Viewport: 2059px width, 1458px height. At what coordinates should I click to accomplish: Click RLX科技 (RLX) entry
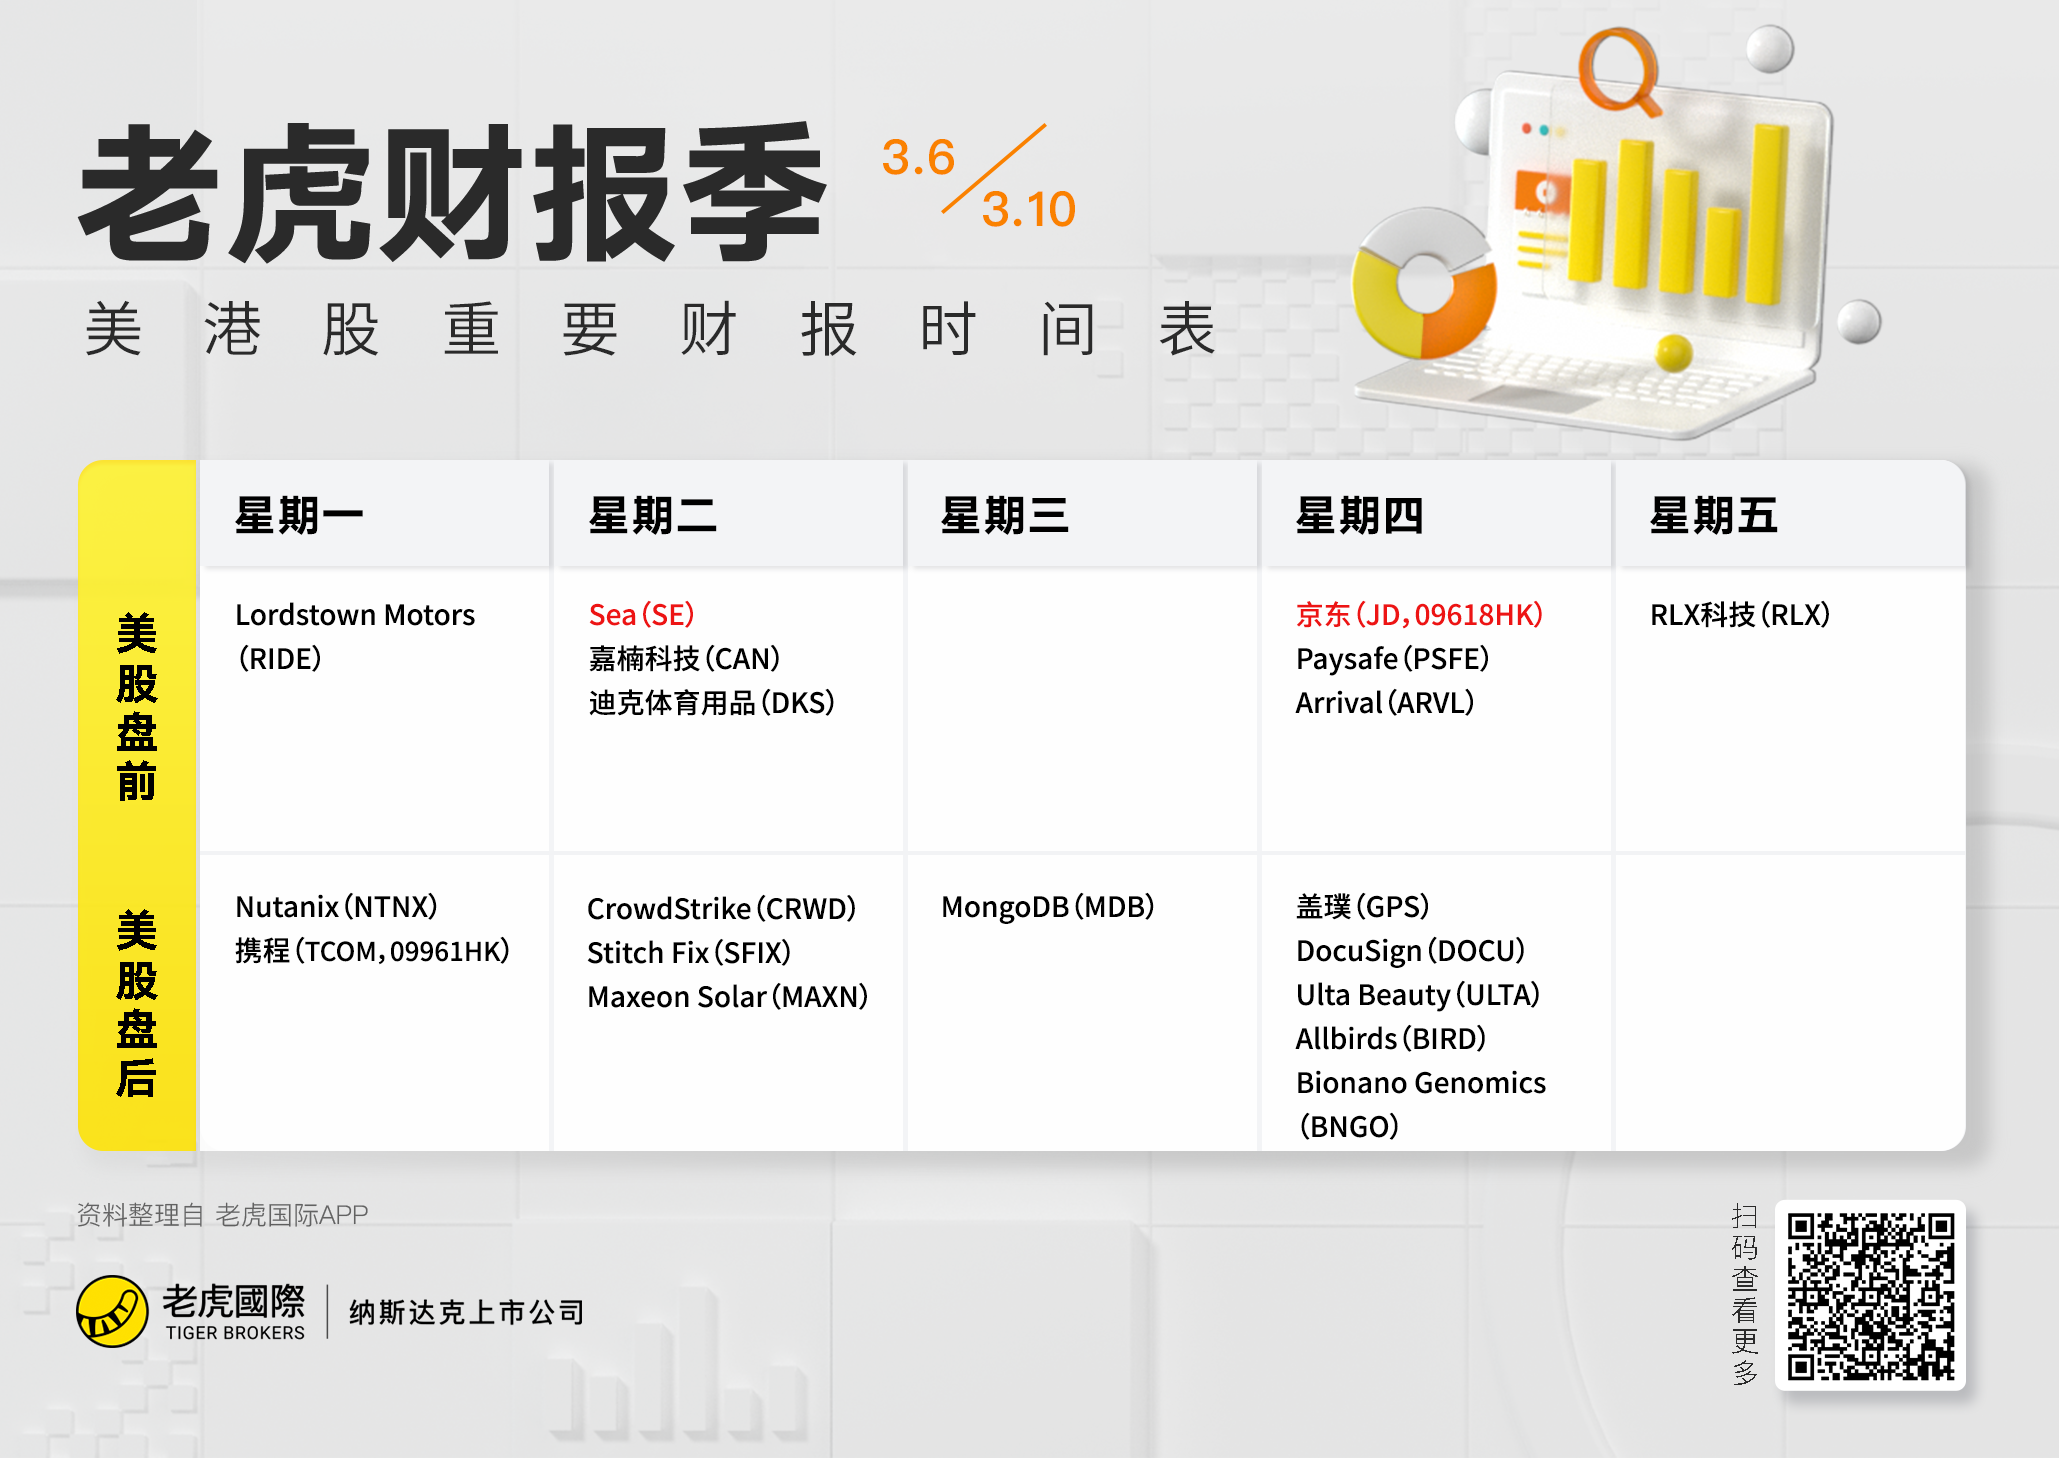point(1740,614)
